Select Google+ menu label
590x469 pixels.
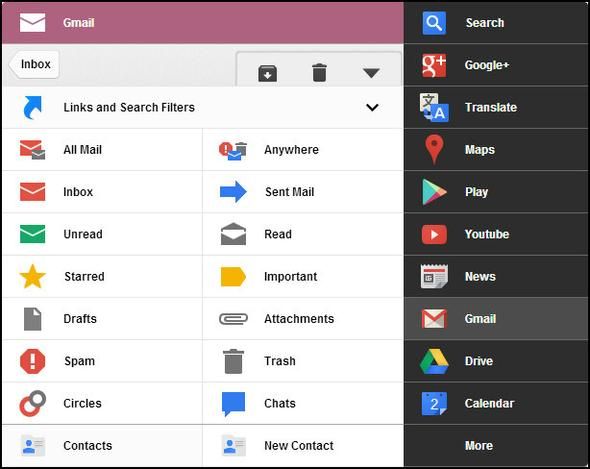tap(487, 65)
